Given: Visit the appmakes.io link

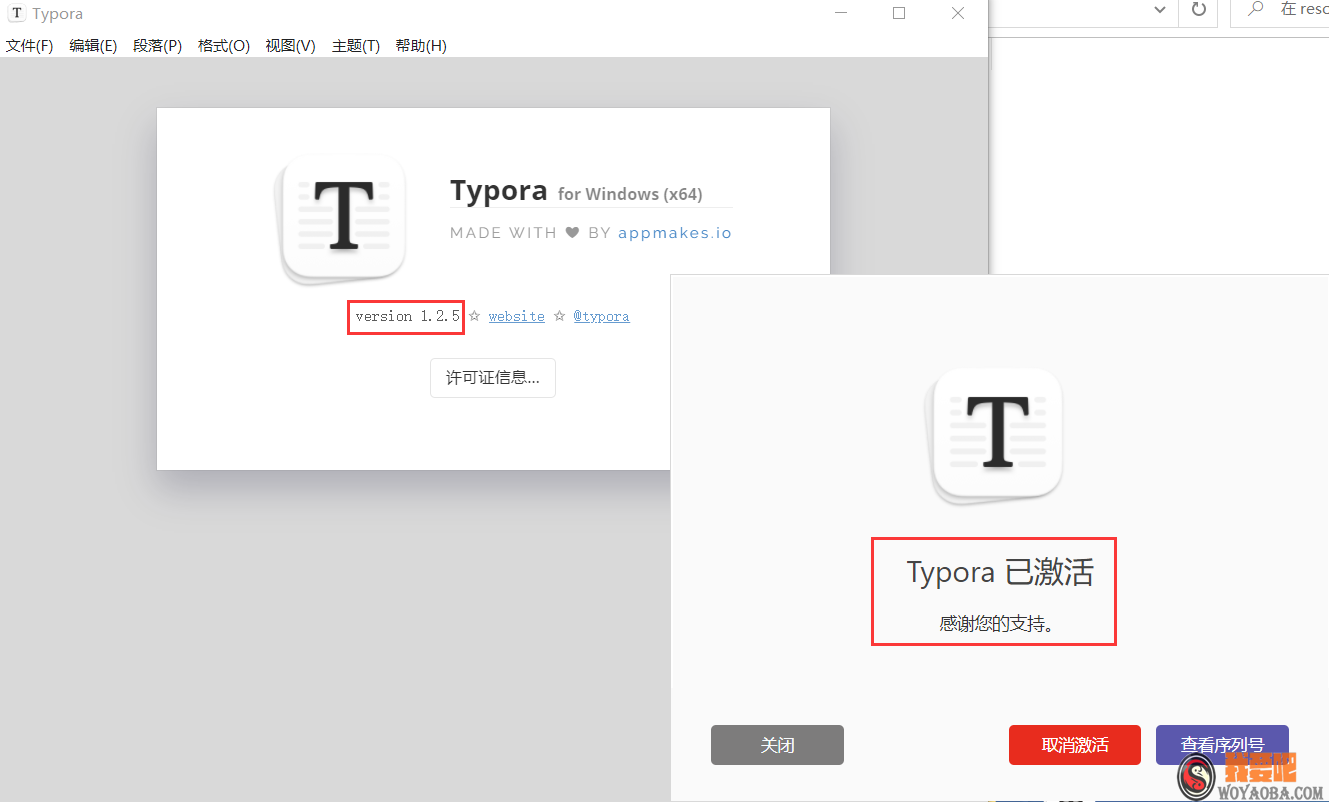Looking at the screenshot, I should (x=675, y=233).
